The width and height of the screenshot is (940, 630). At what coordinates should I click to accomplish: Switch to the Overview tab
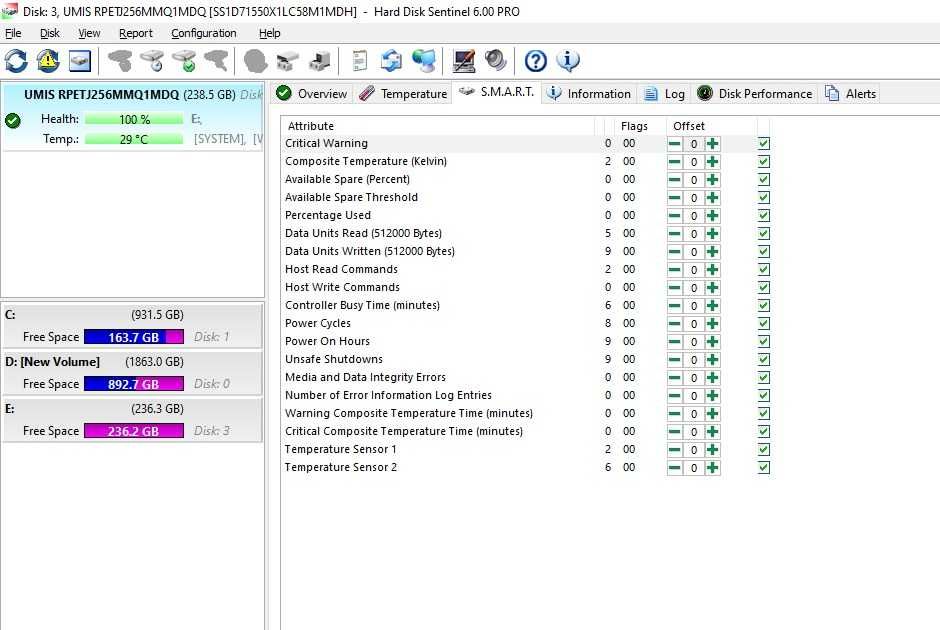click(x=312, y=94)
